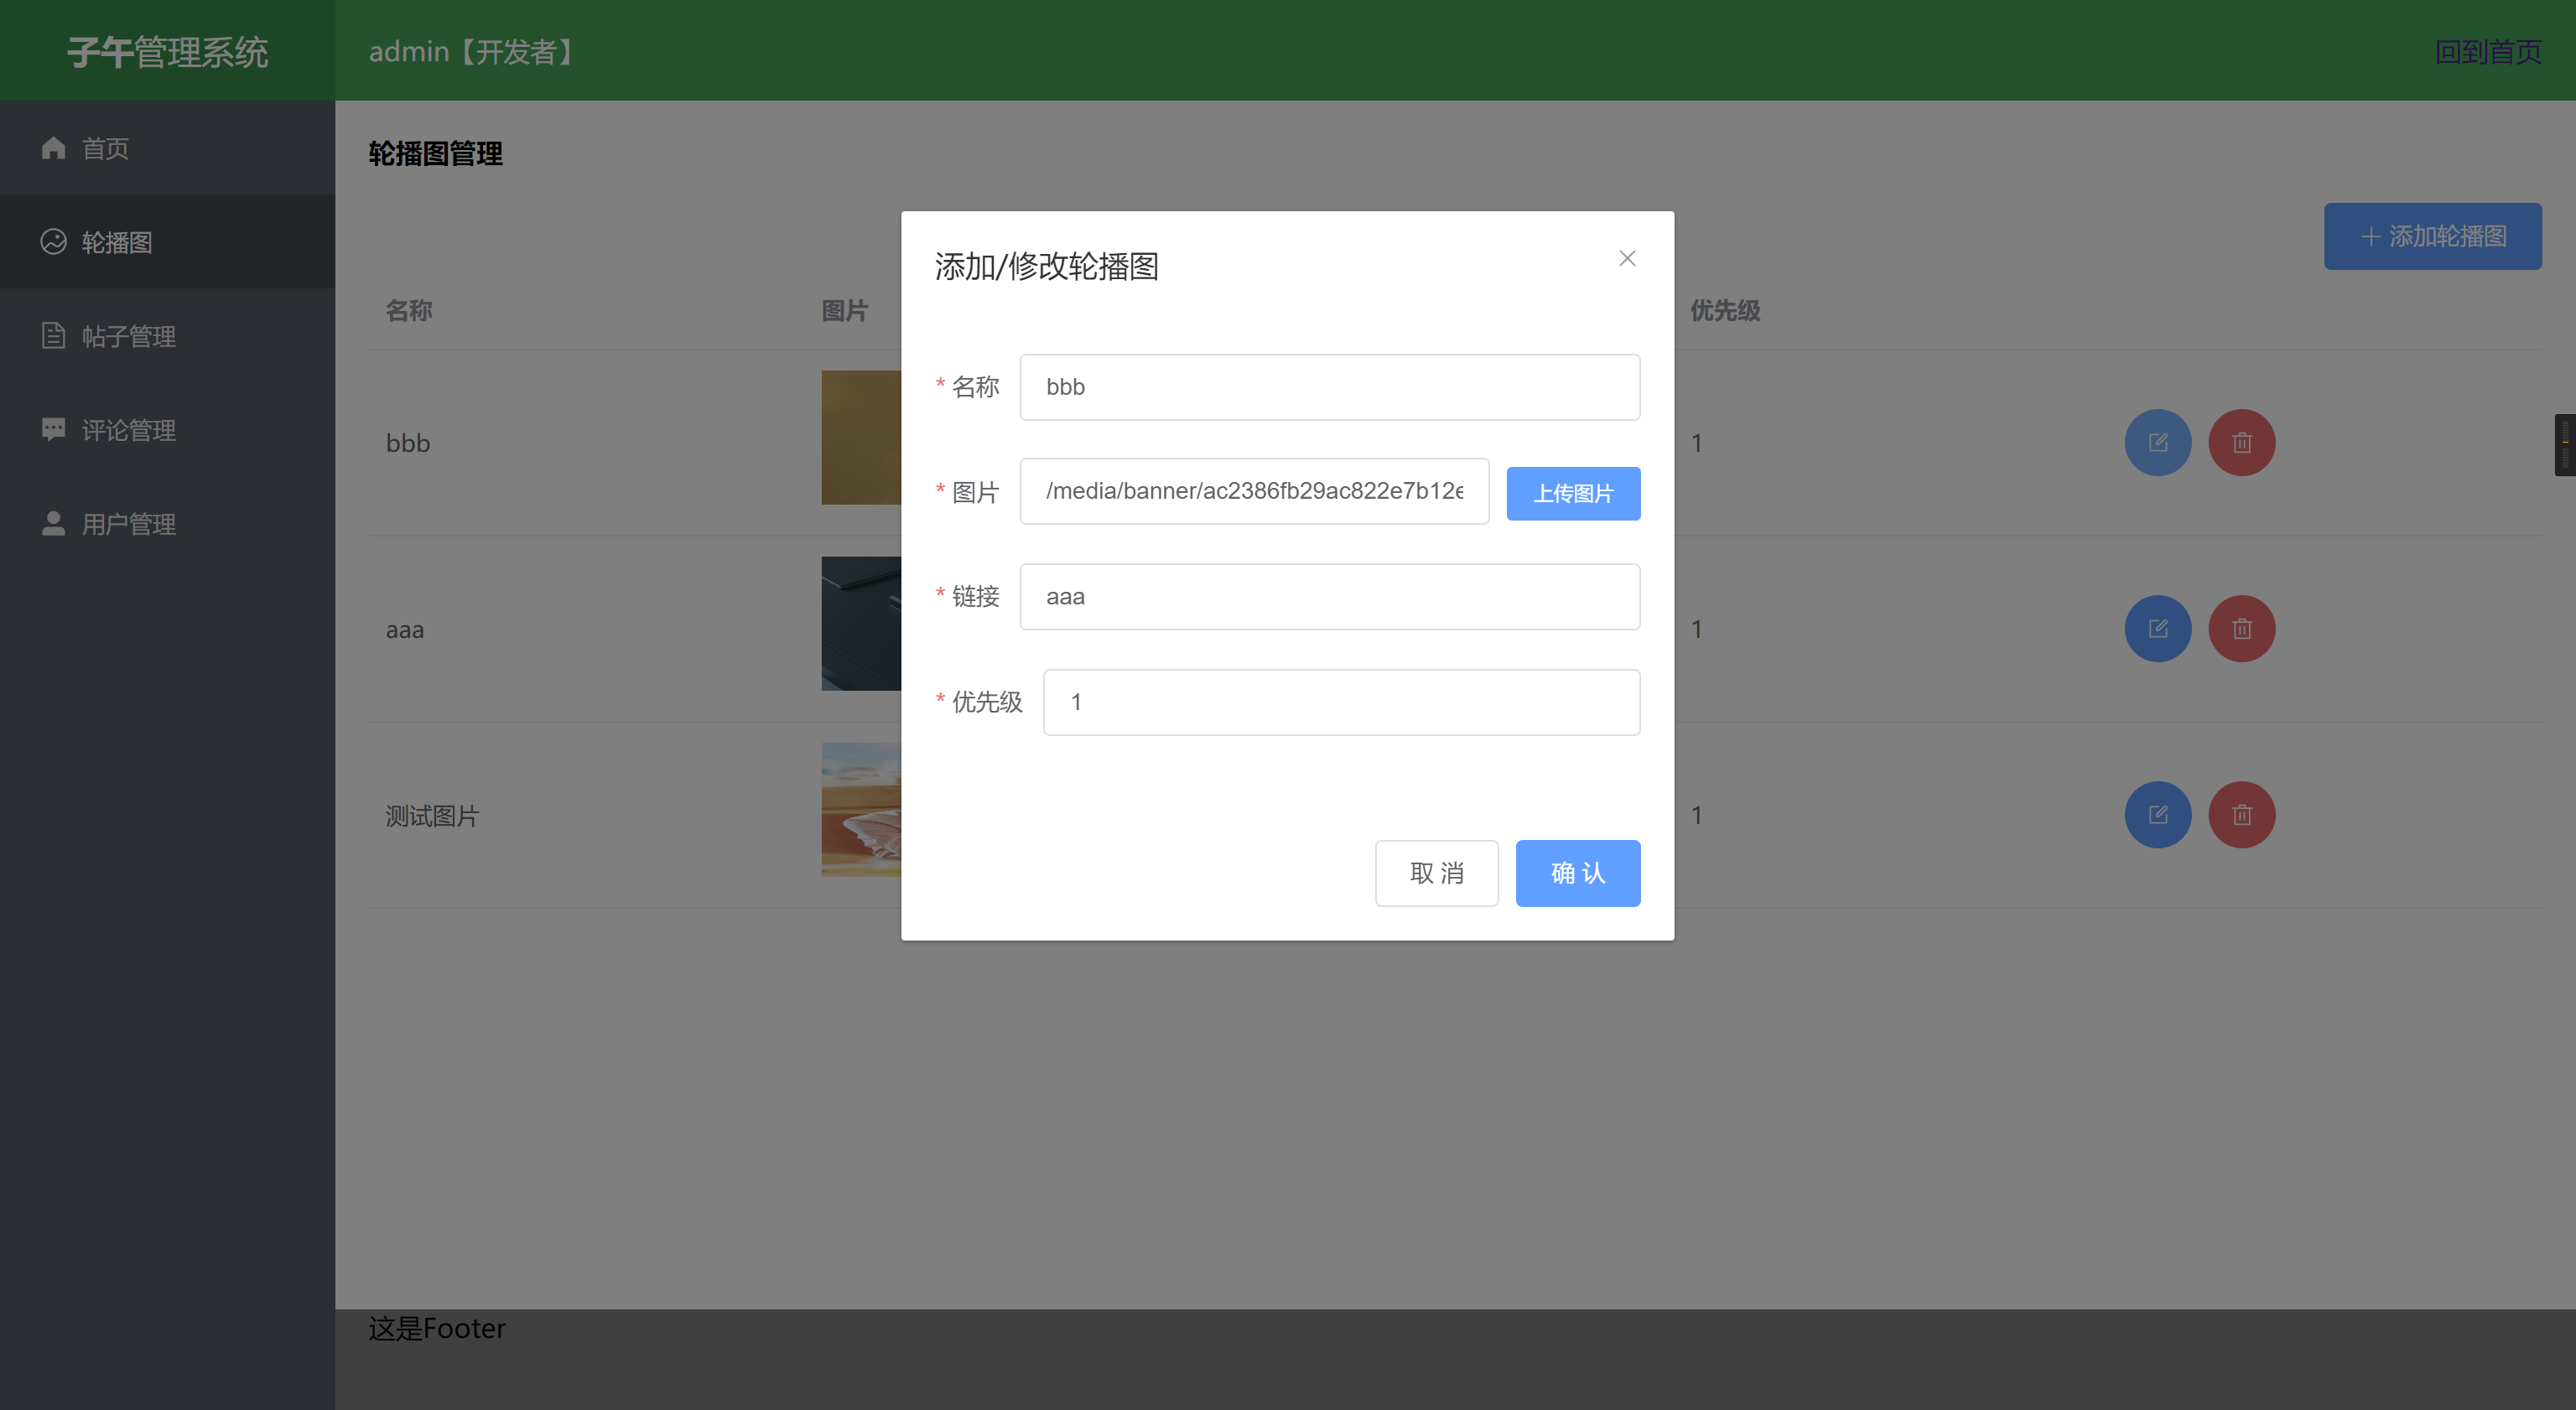Click the edit icon for the bbb row

pos(2157,442)
